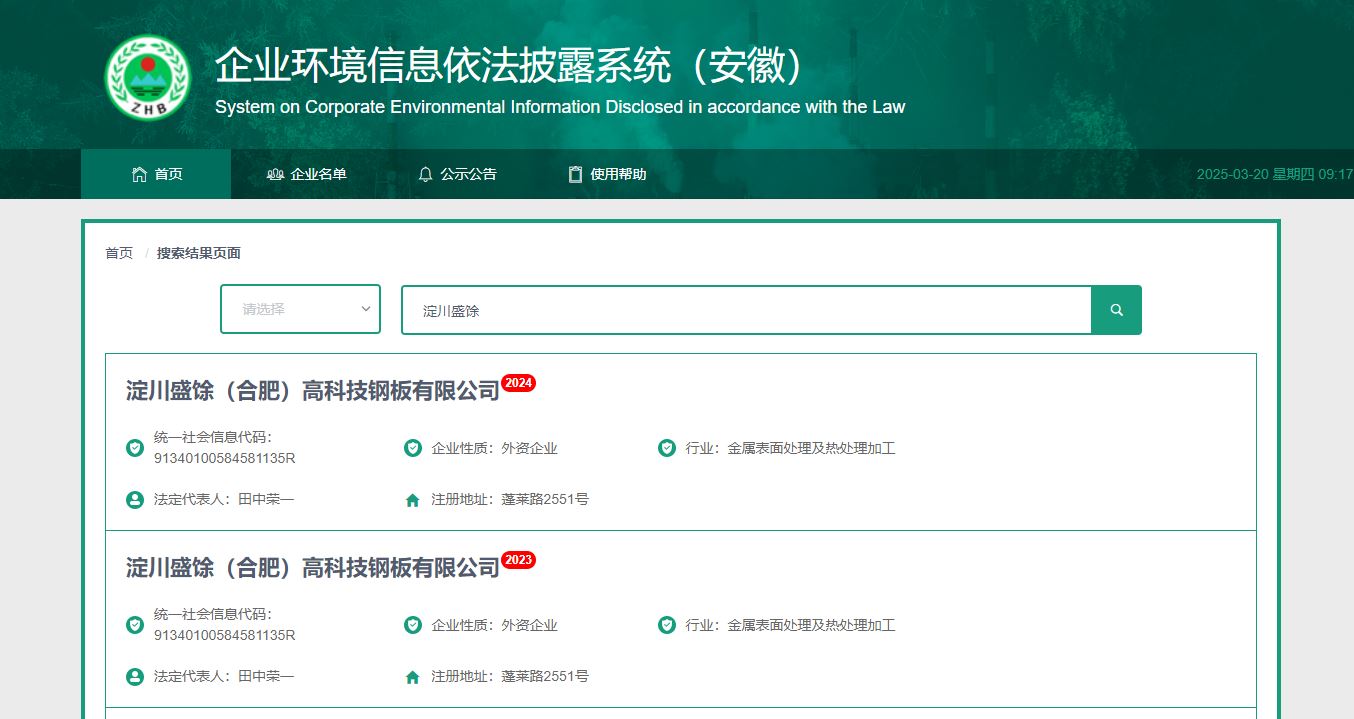
Task: Select the 企业名单 navigation tab
Action: pyautogui.click(x=305, y=173)
